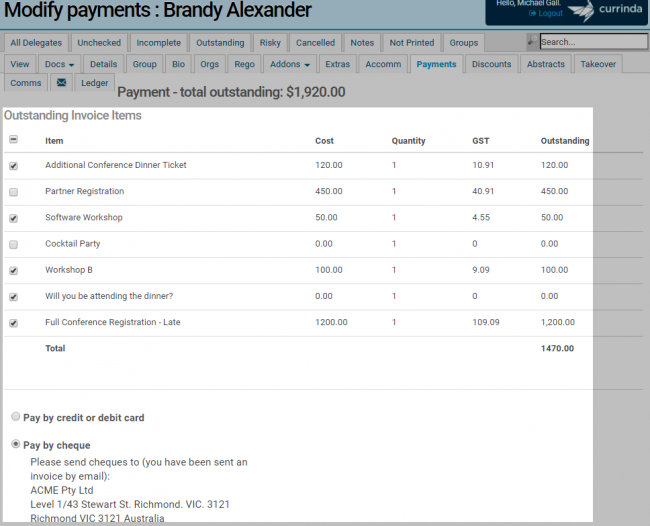Uncheck the Software Workshop checkbox
This screenshot has width=650, height=526.
pyautogui.click(x=14, y=218)
